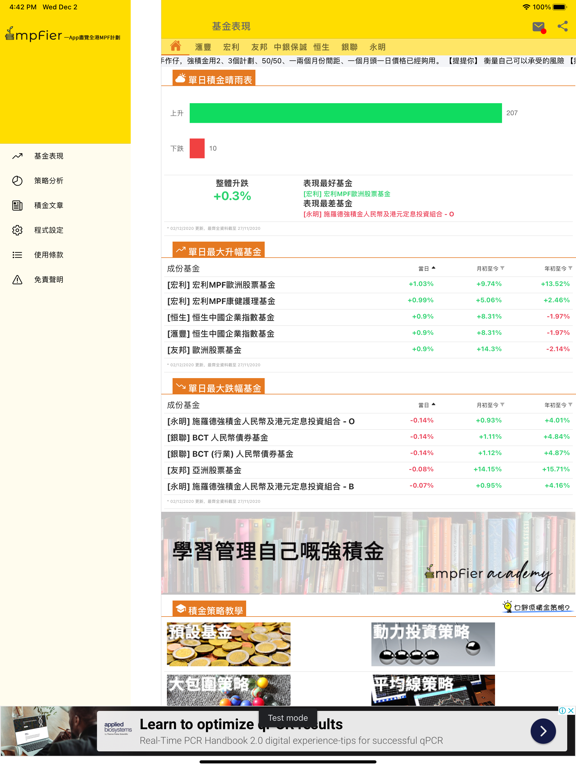Open the 大包圍策略 tutorial thumbnail

tap(229, 690)
